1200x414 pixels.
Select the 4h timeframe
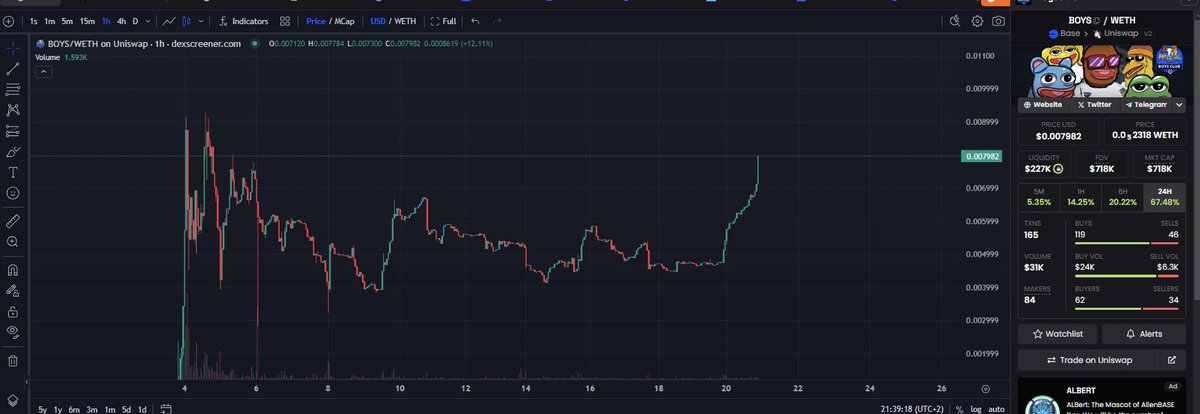click(121, 20)
